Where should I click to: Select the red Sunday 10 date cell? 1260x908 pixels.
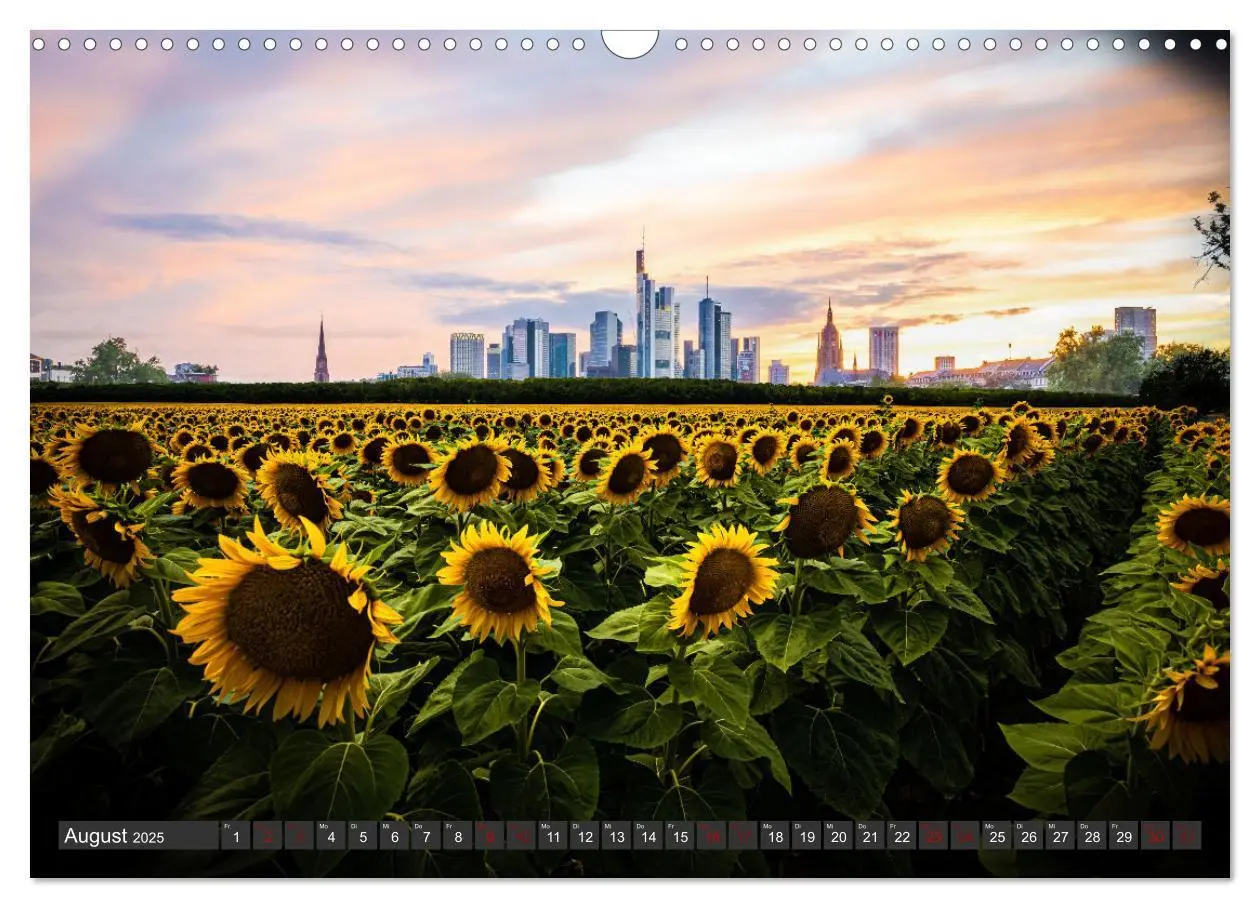tap(521, 836)
